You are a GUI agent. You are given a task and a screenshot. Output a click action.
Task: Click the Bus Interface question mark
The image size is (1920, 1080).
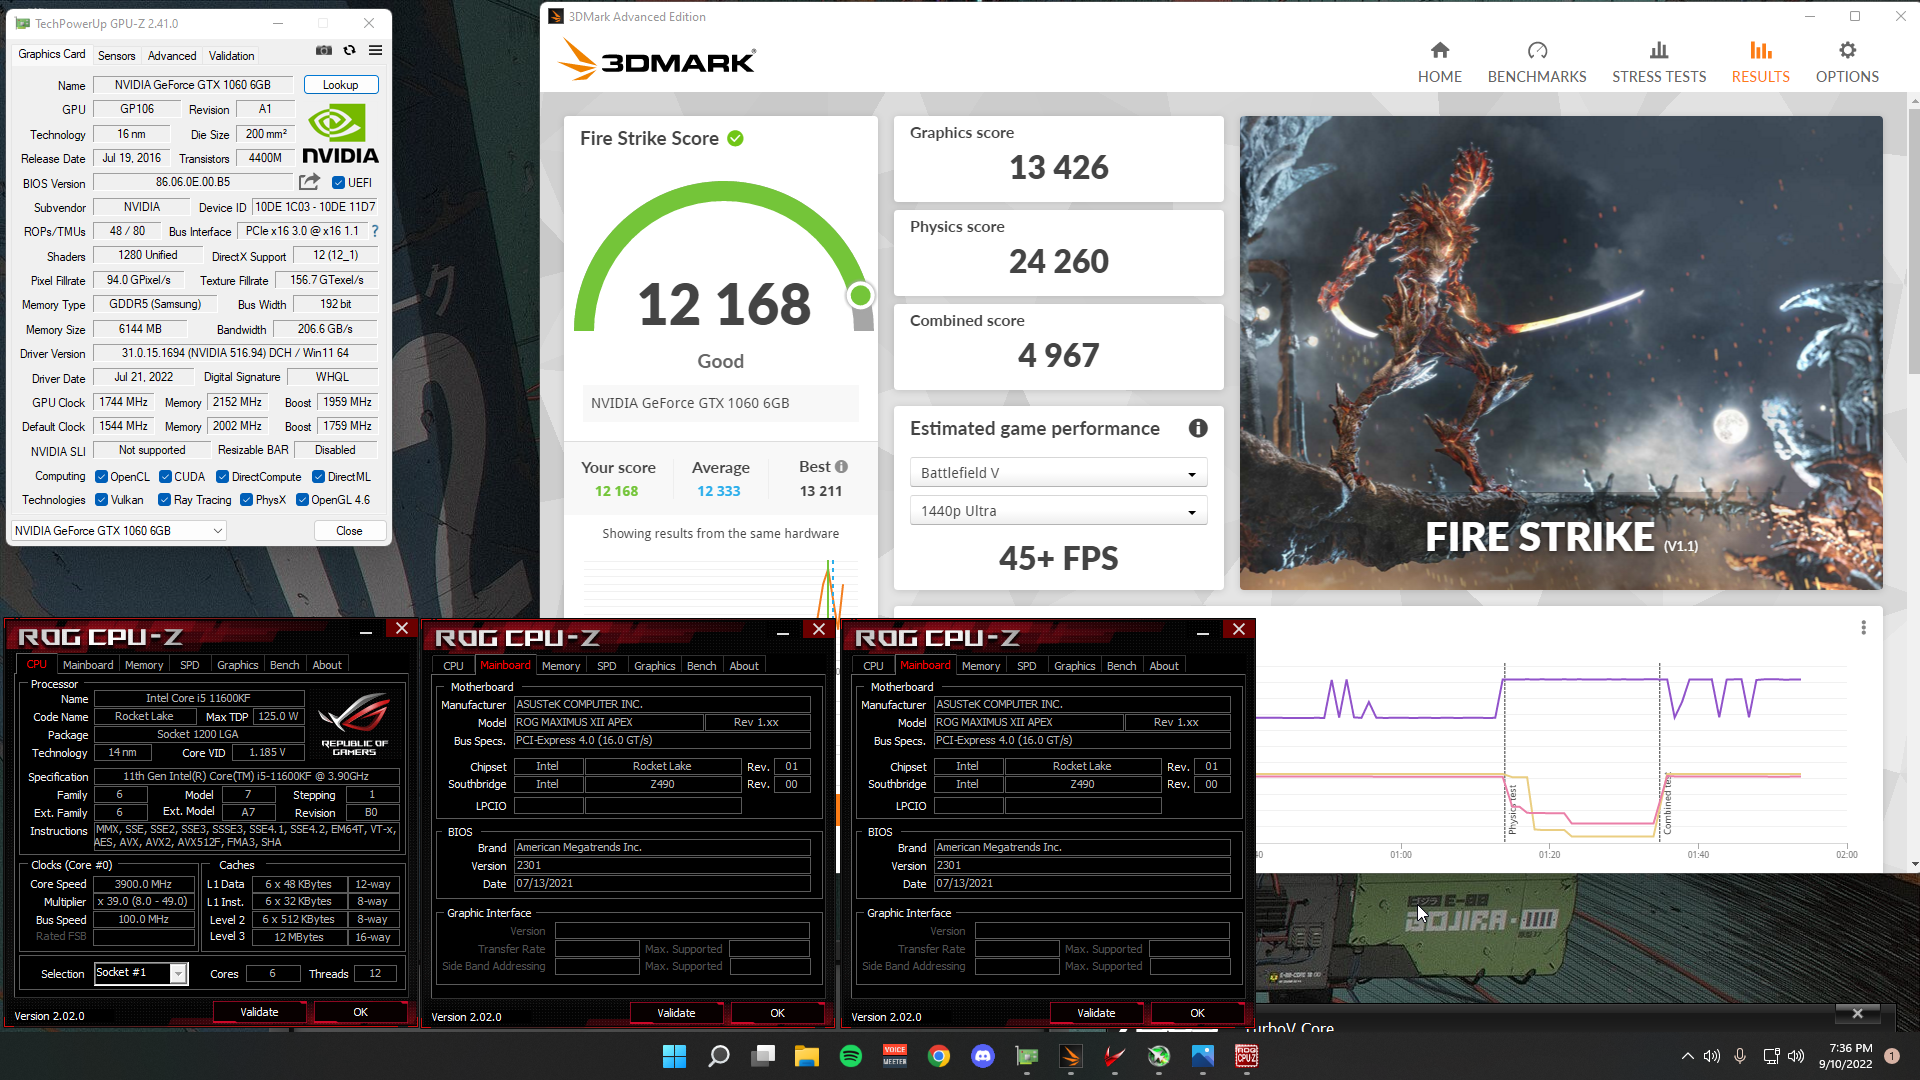[375, 231]
